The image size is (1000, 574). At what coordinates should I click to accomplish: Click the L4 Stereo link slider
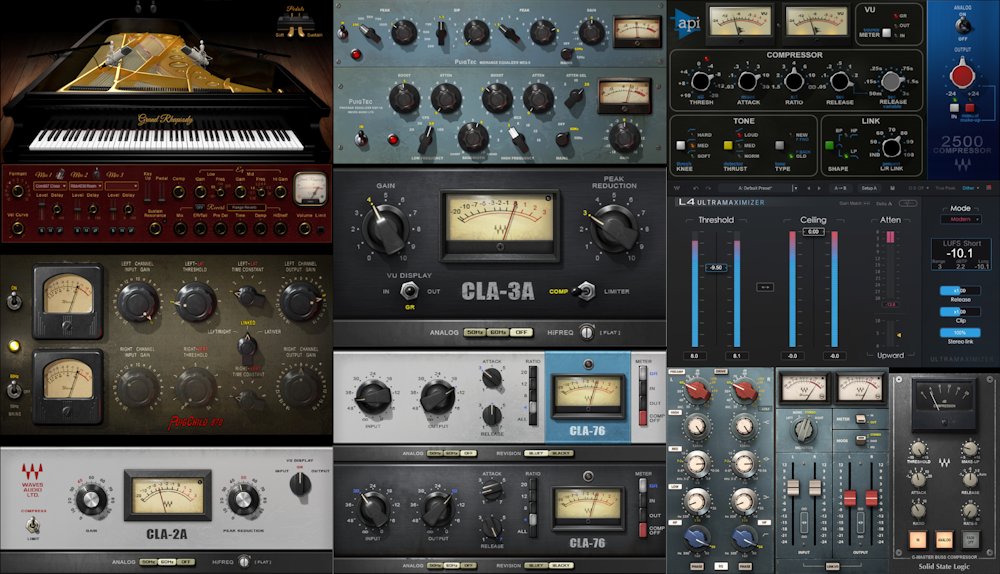960,333
